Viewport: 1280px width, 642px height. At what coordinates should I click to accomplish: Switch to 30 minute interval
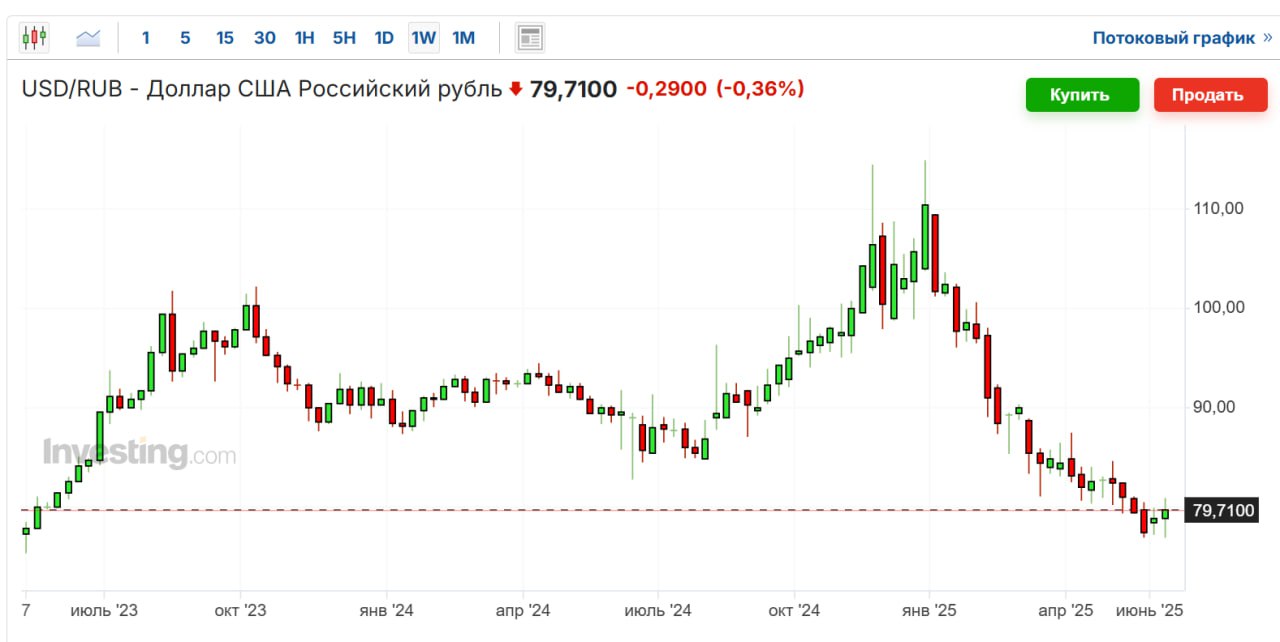coord(264,38)
